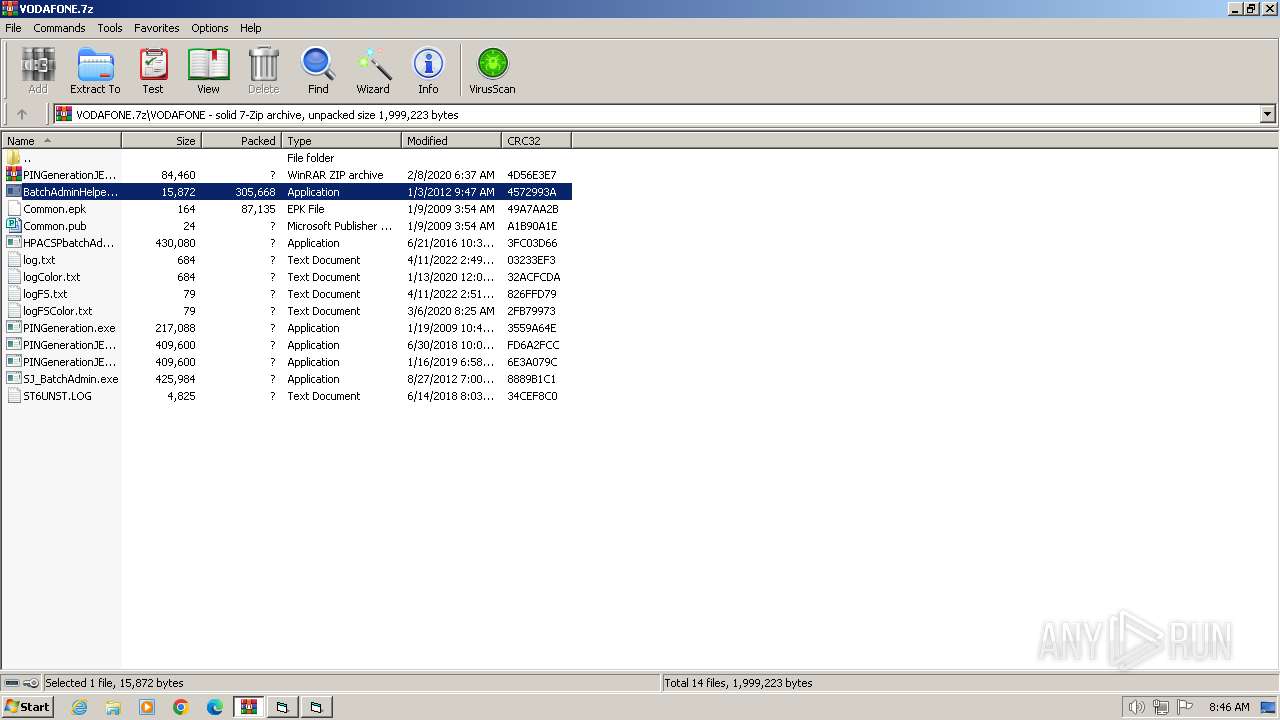Click the volume speaker tray icon

click(1136, 707)
